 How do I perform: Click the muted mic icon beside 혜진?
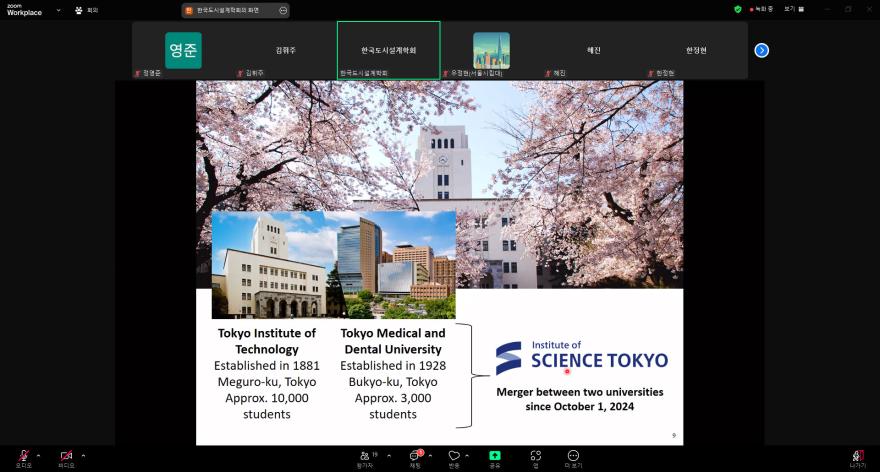(x=548, y=74)
